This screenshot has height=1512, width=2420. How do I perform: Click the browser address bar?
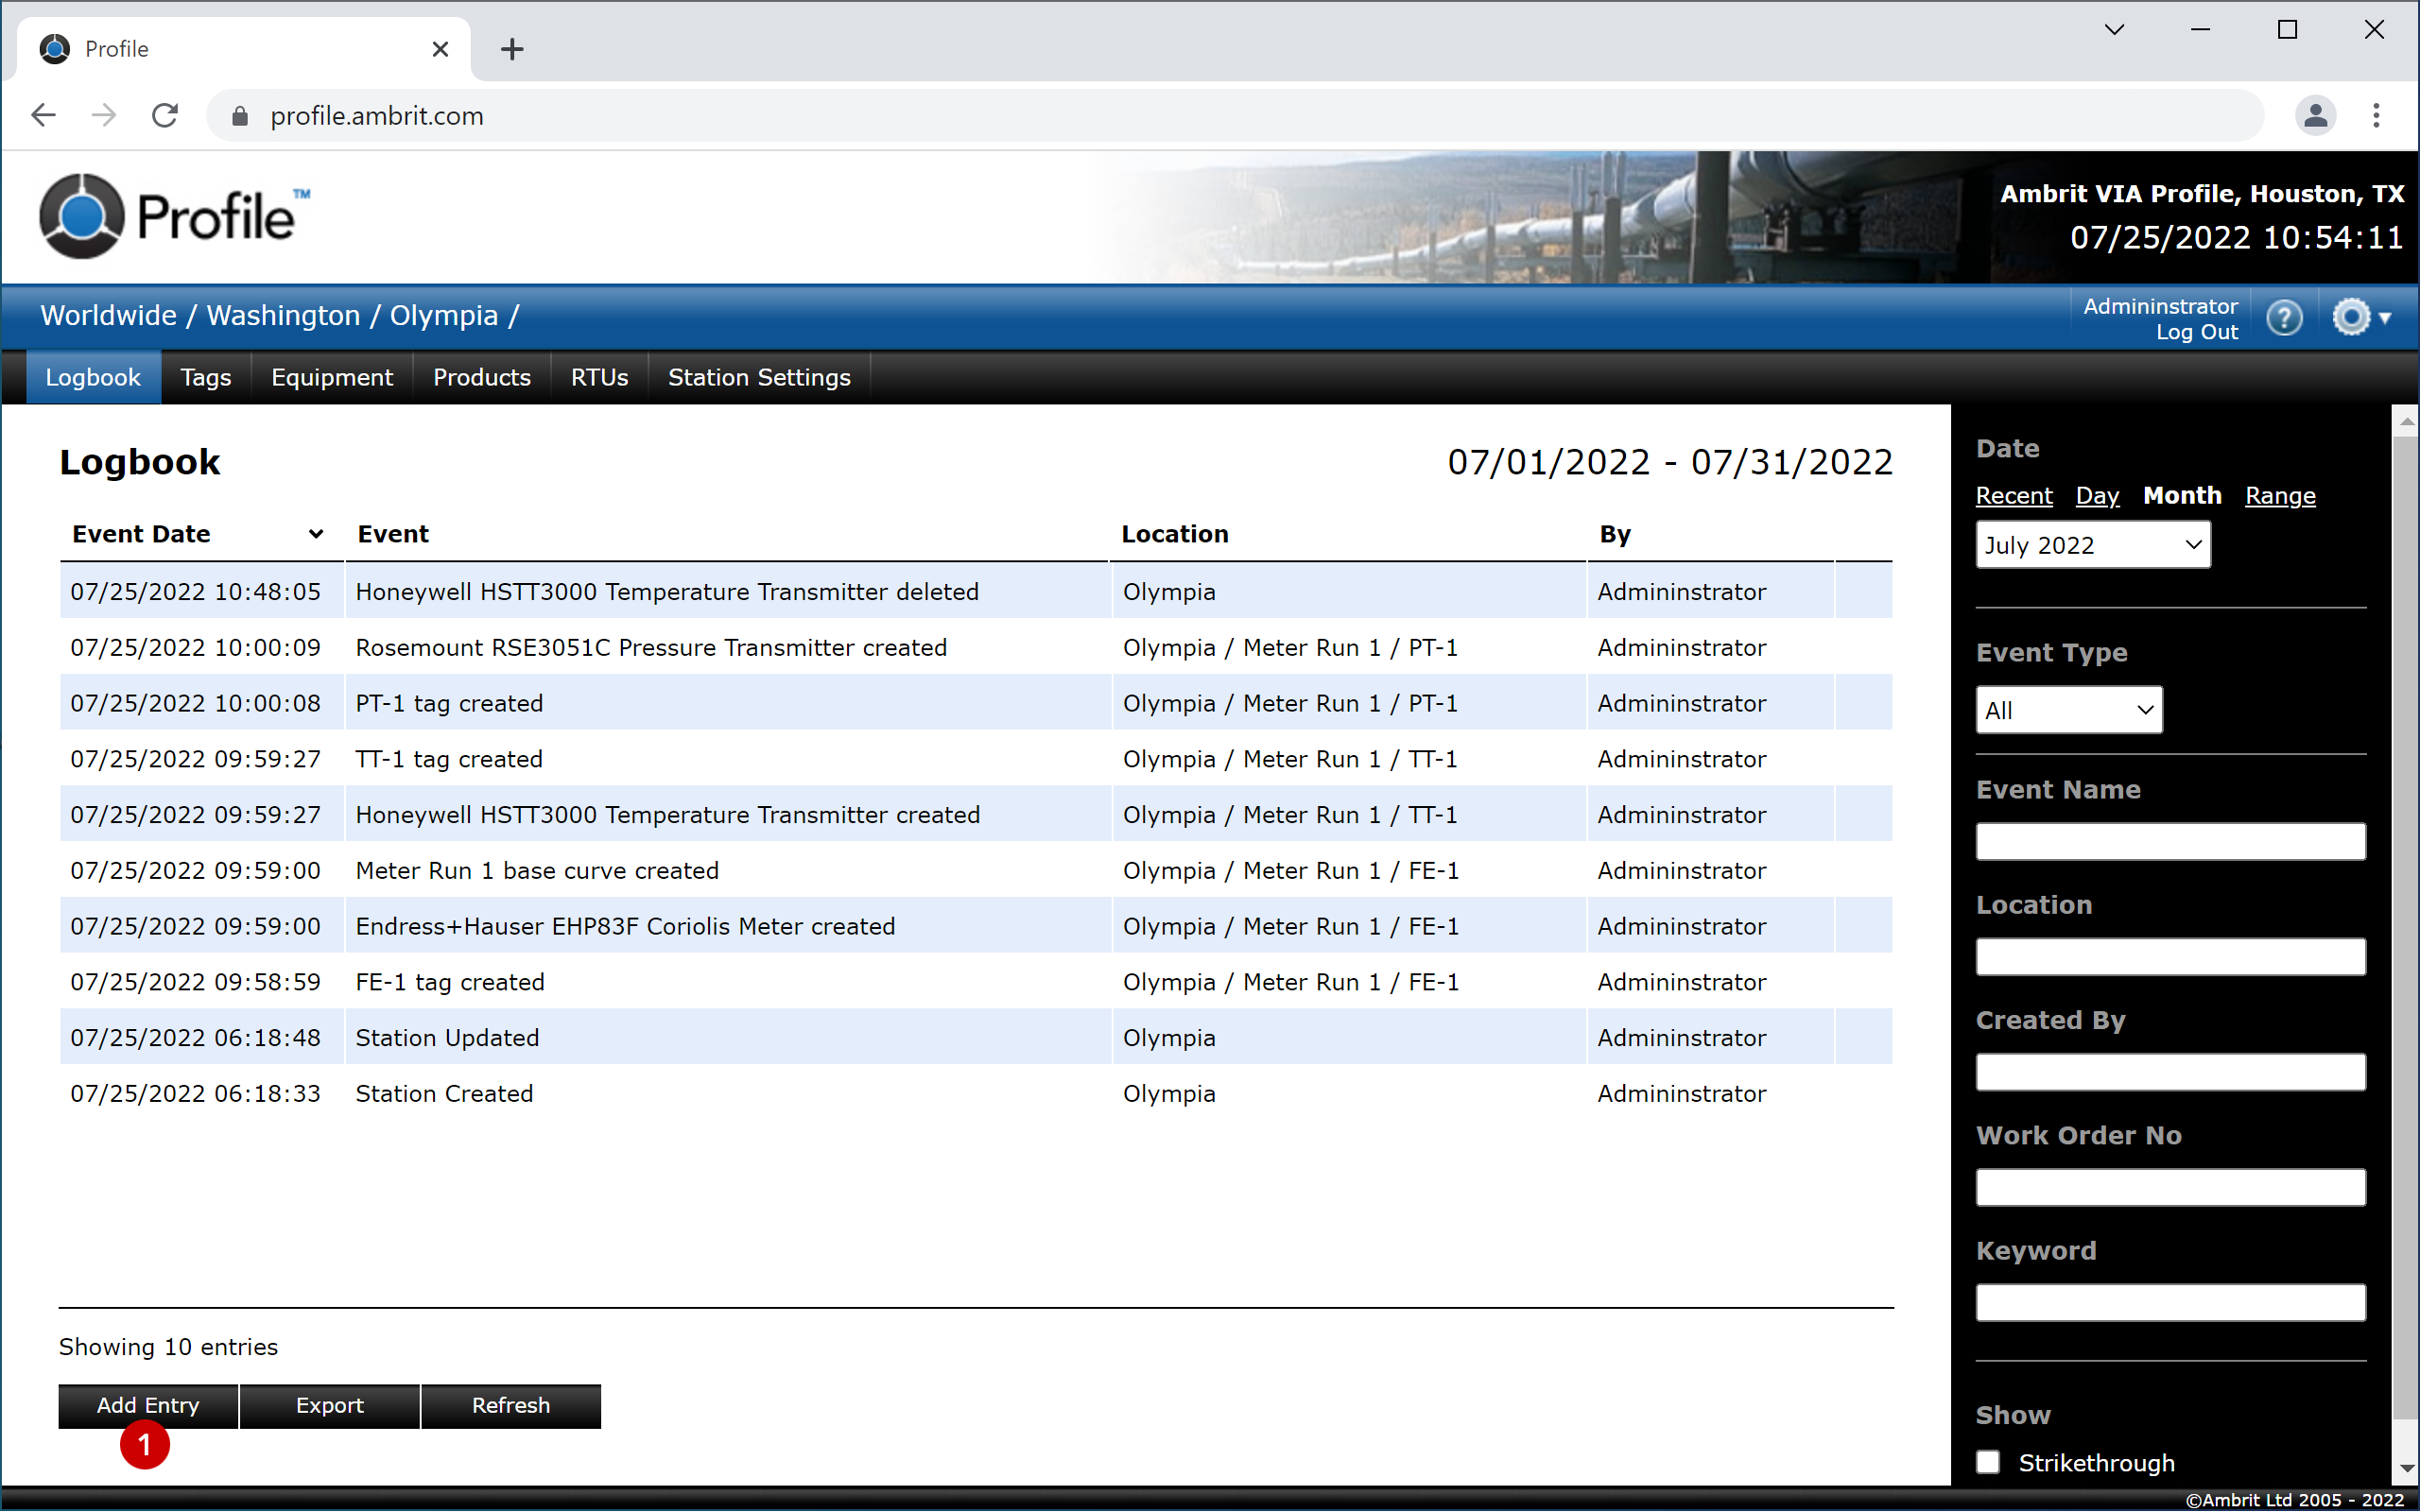[x=1235, y=116]
